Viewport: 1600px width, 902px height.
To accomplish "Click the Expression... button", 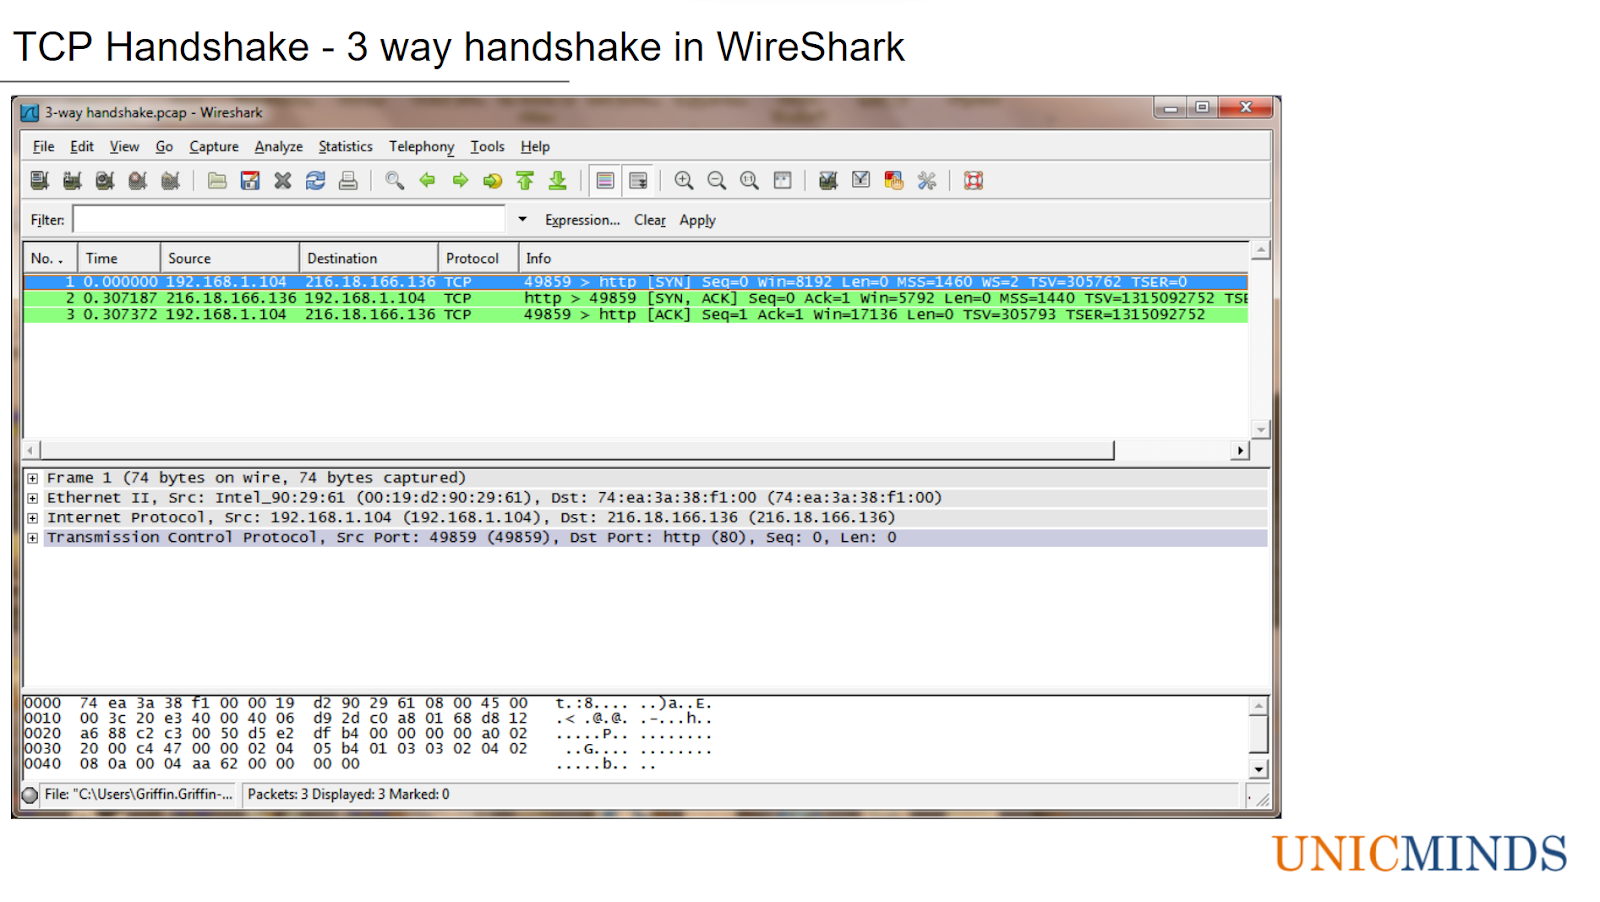I will pyautogui.click(x=582, y=220).
